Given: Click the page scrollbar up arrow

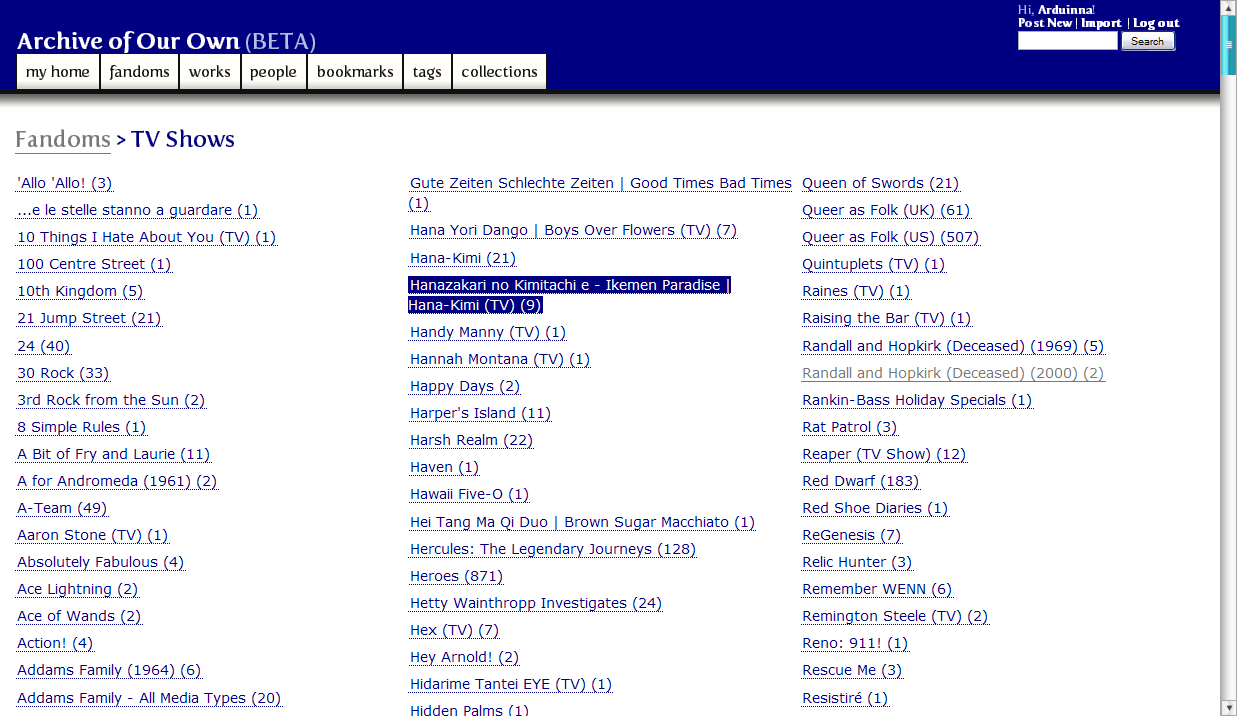Looking at the screenshot, I should click(x=1229, y=8).
